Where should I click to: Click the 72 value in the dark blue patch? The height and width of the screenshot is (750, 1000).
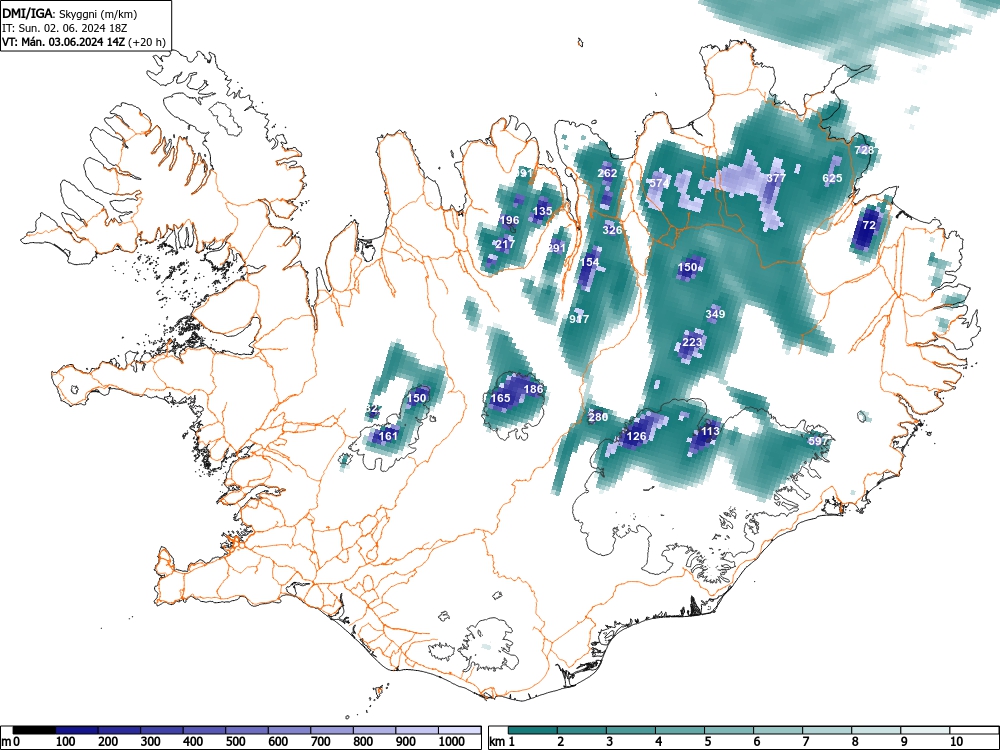[x=869, y=225]
